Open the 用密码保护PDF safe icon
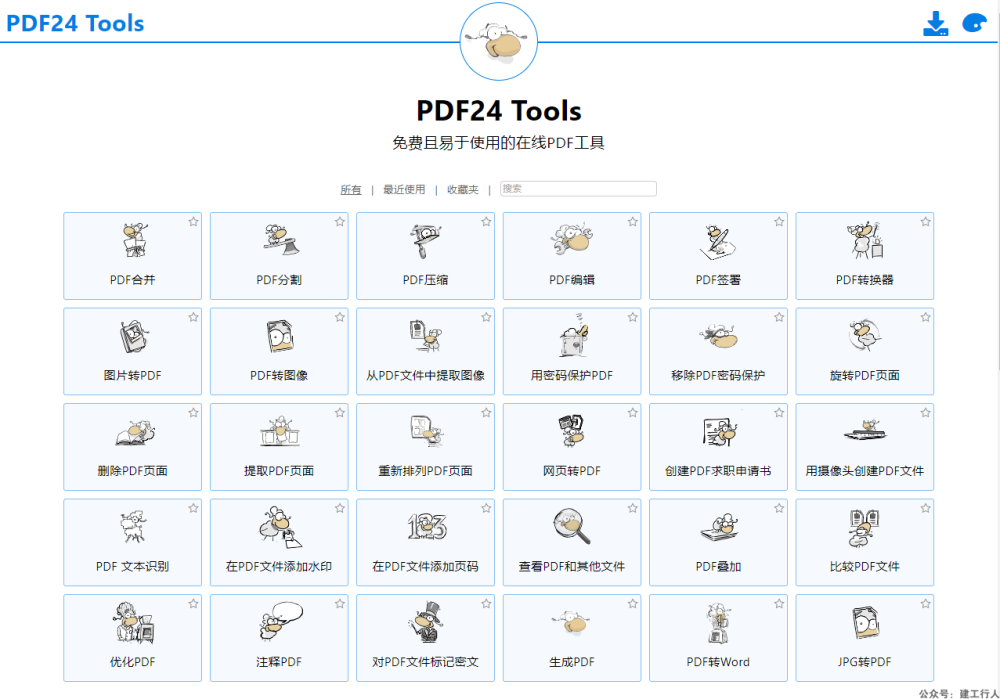The image size is (1000, 699). tap(574, 335)
